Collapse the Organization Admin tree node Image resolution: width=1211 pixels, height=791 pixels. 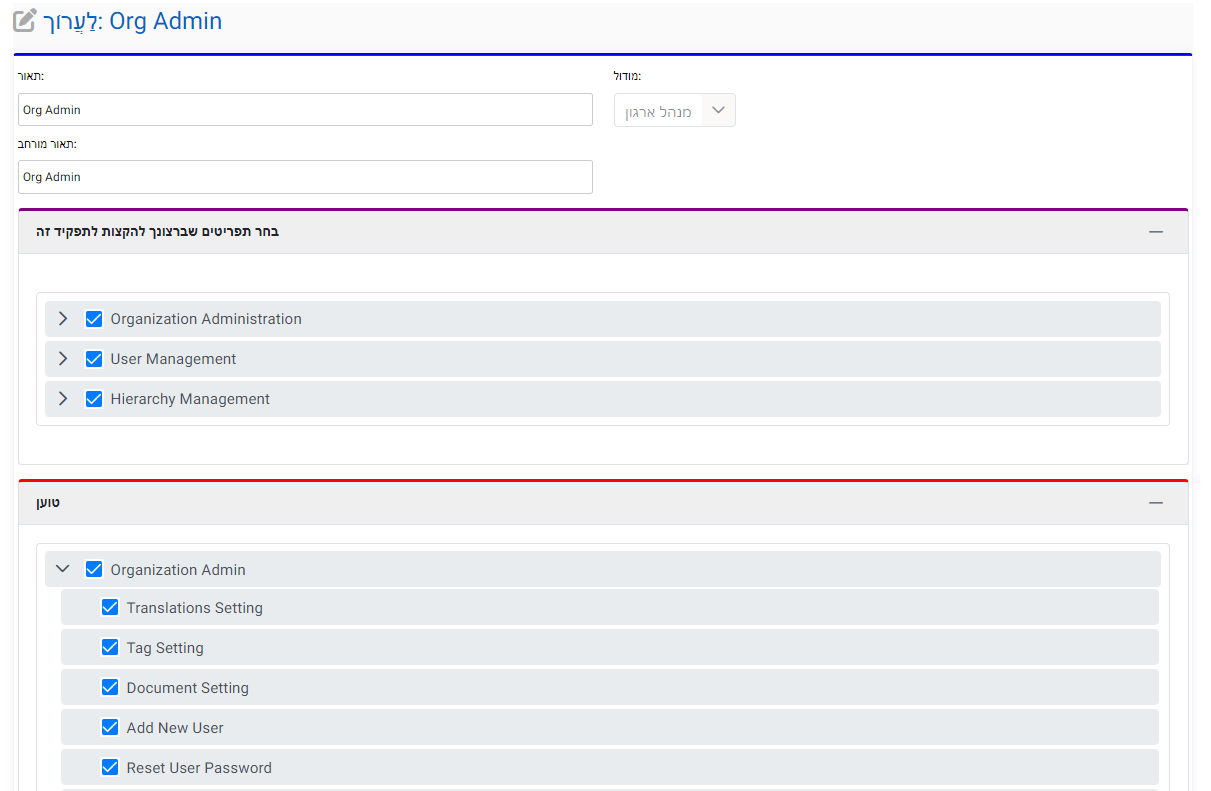63,570
